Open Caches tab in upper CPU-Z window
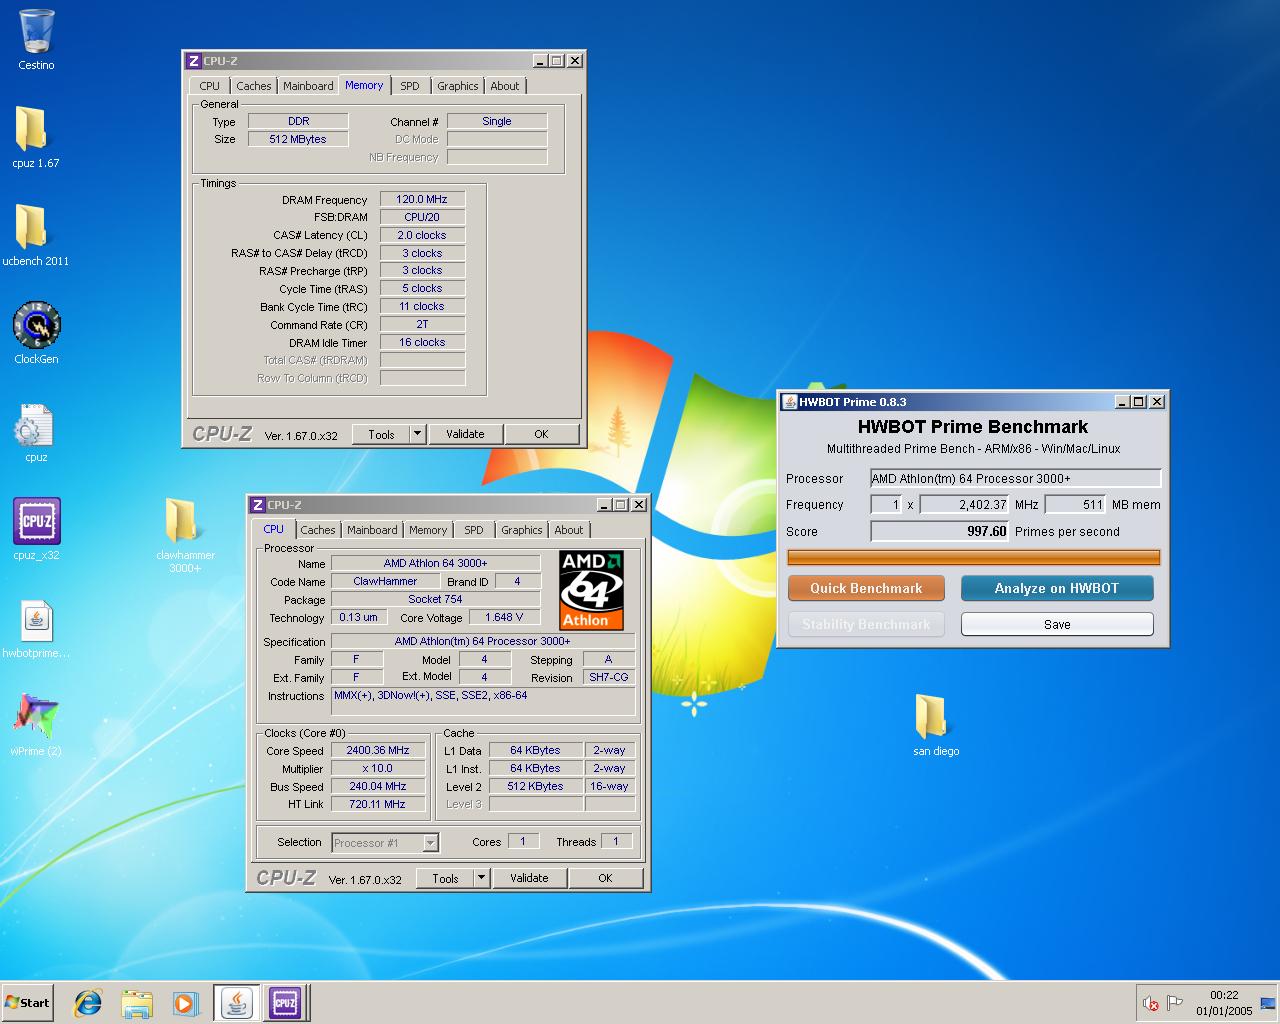Image resolution: width=1280 pixels, height=1024 pixels. coord(253,86)
